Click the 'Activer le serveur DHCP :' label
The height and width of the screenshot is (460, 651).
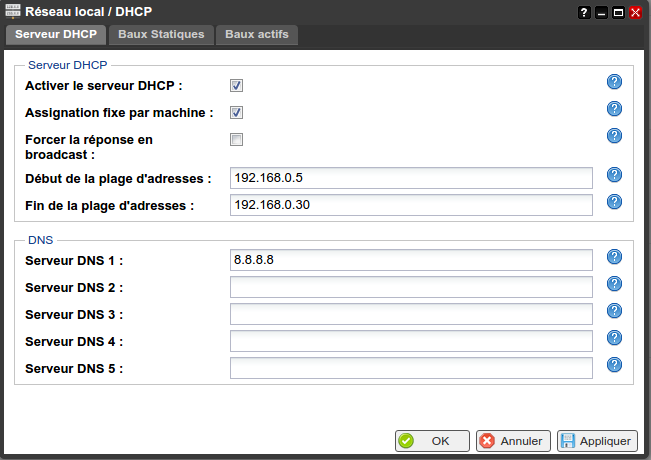tap(103, 86)
